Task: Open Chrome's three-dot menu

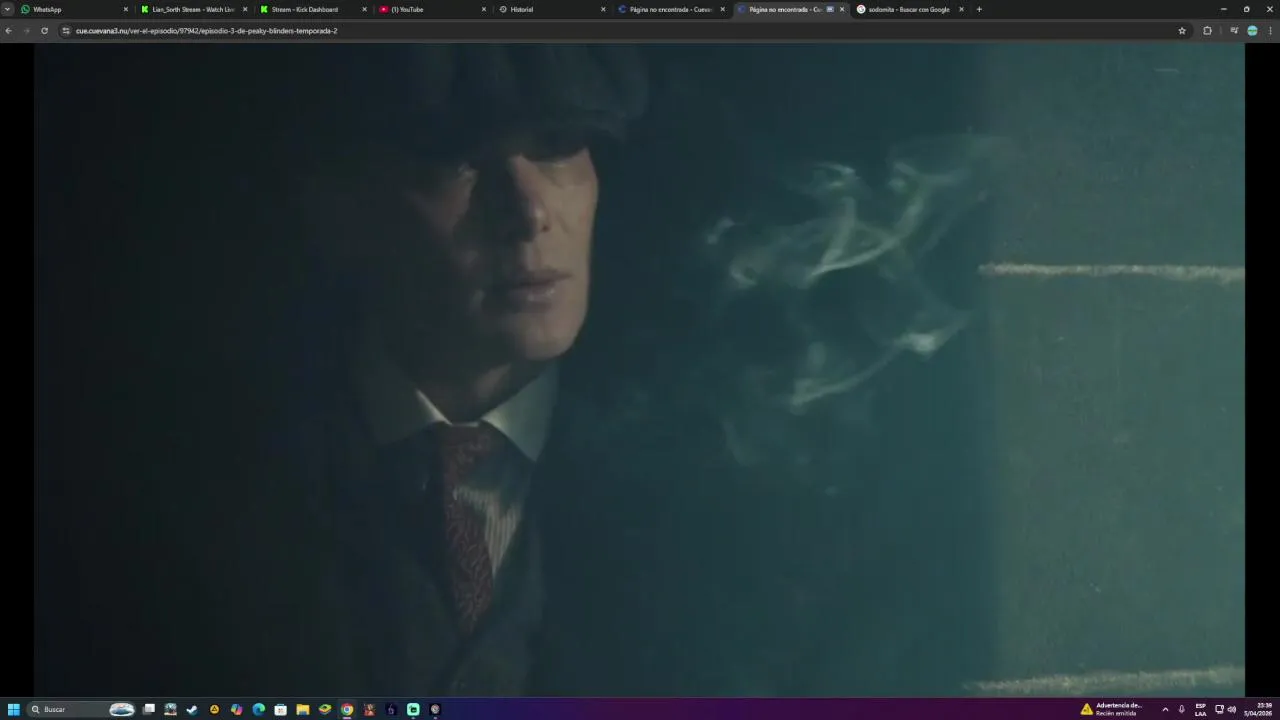Action: (x=1270, y=31)
